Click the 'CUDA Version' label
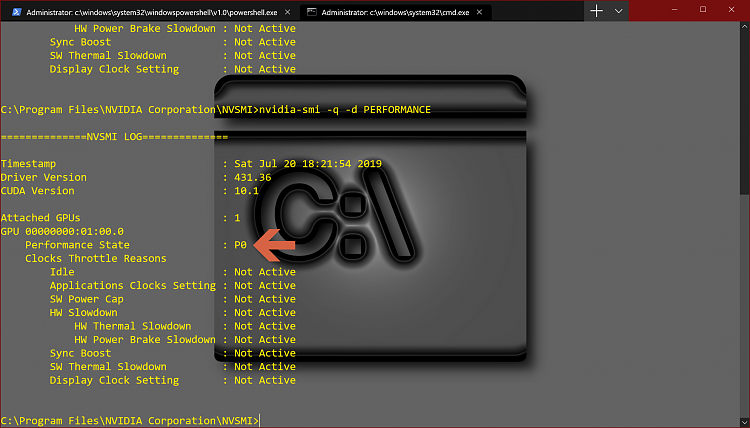Viewport: 750px width, 428px height. 38,191
